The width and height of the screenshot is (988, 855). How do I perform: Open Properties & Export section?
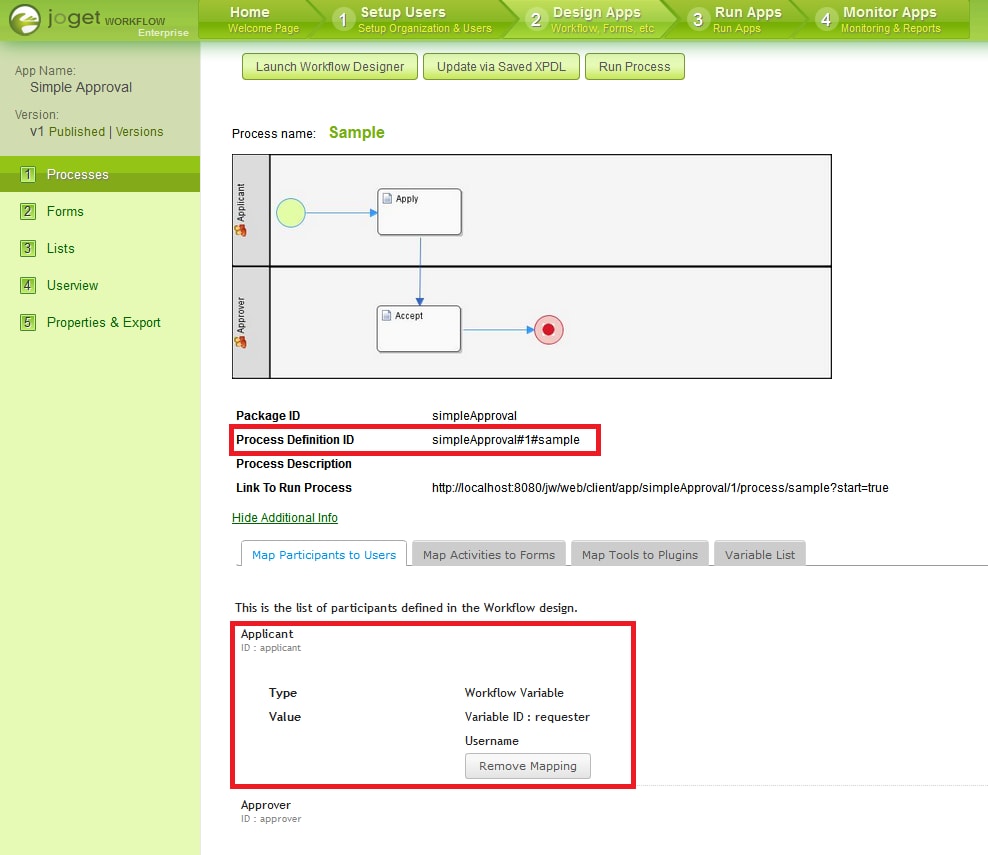[x=103, y=323]
